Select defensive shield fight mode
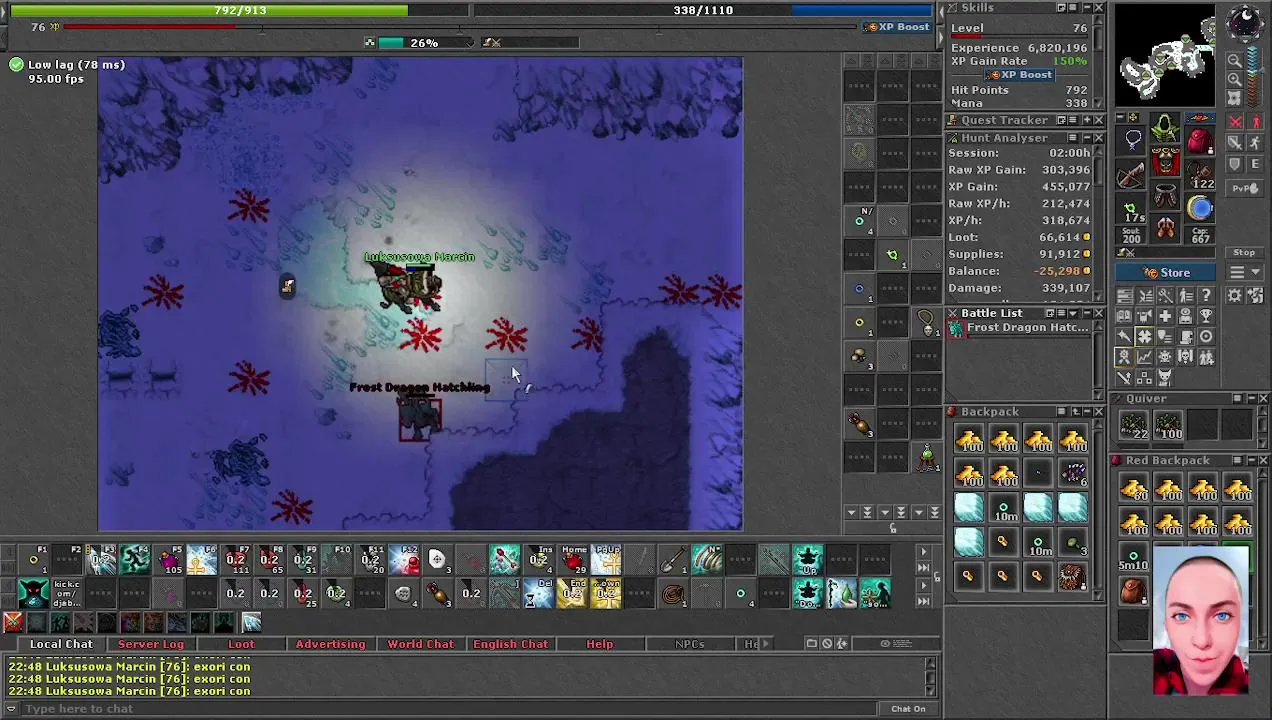The height and width of the screenshot is (720, 1272). pyautogui.click(x=1234, y=163)
